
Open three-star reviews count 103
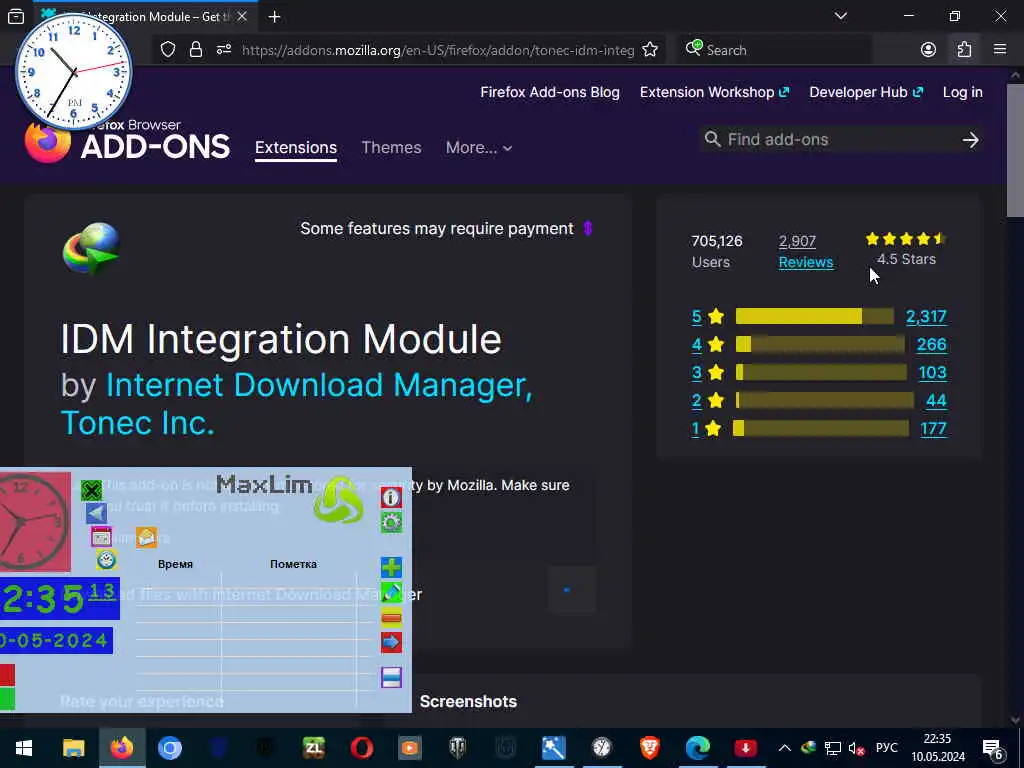point(932,372)
